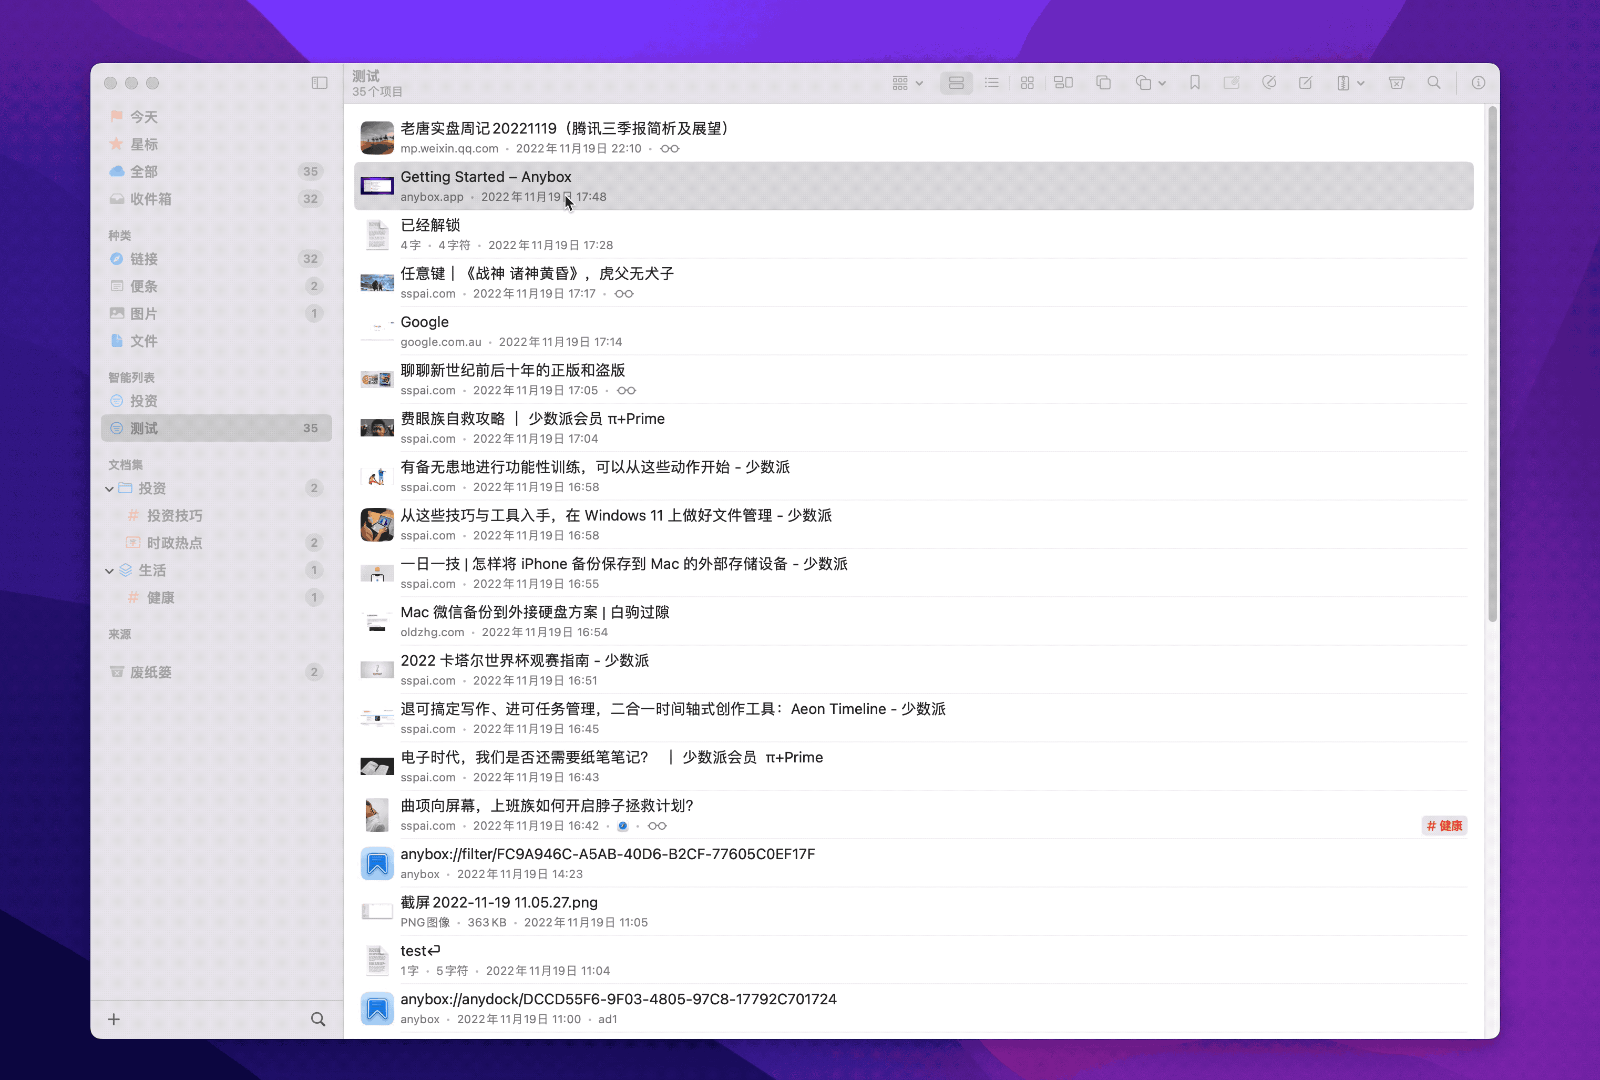
Task: Open the sort options dropdown in toolbar
Action: (x=906, y=83)
